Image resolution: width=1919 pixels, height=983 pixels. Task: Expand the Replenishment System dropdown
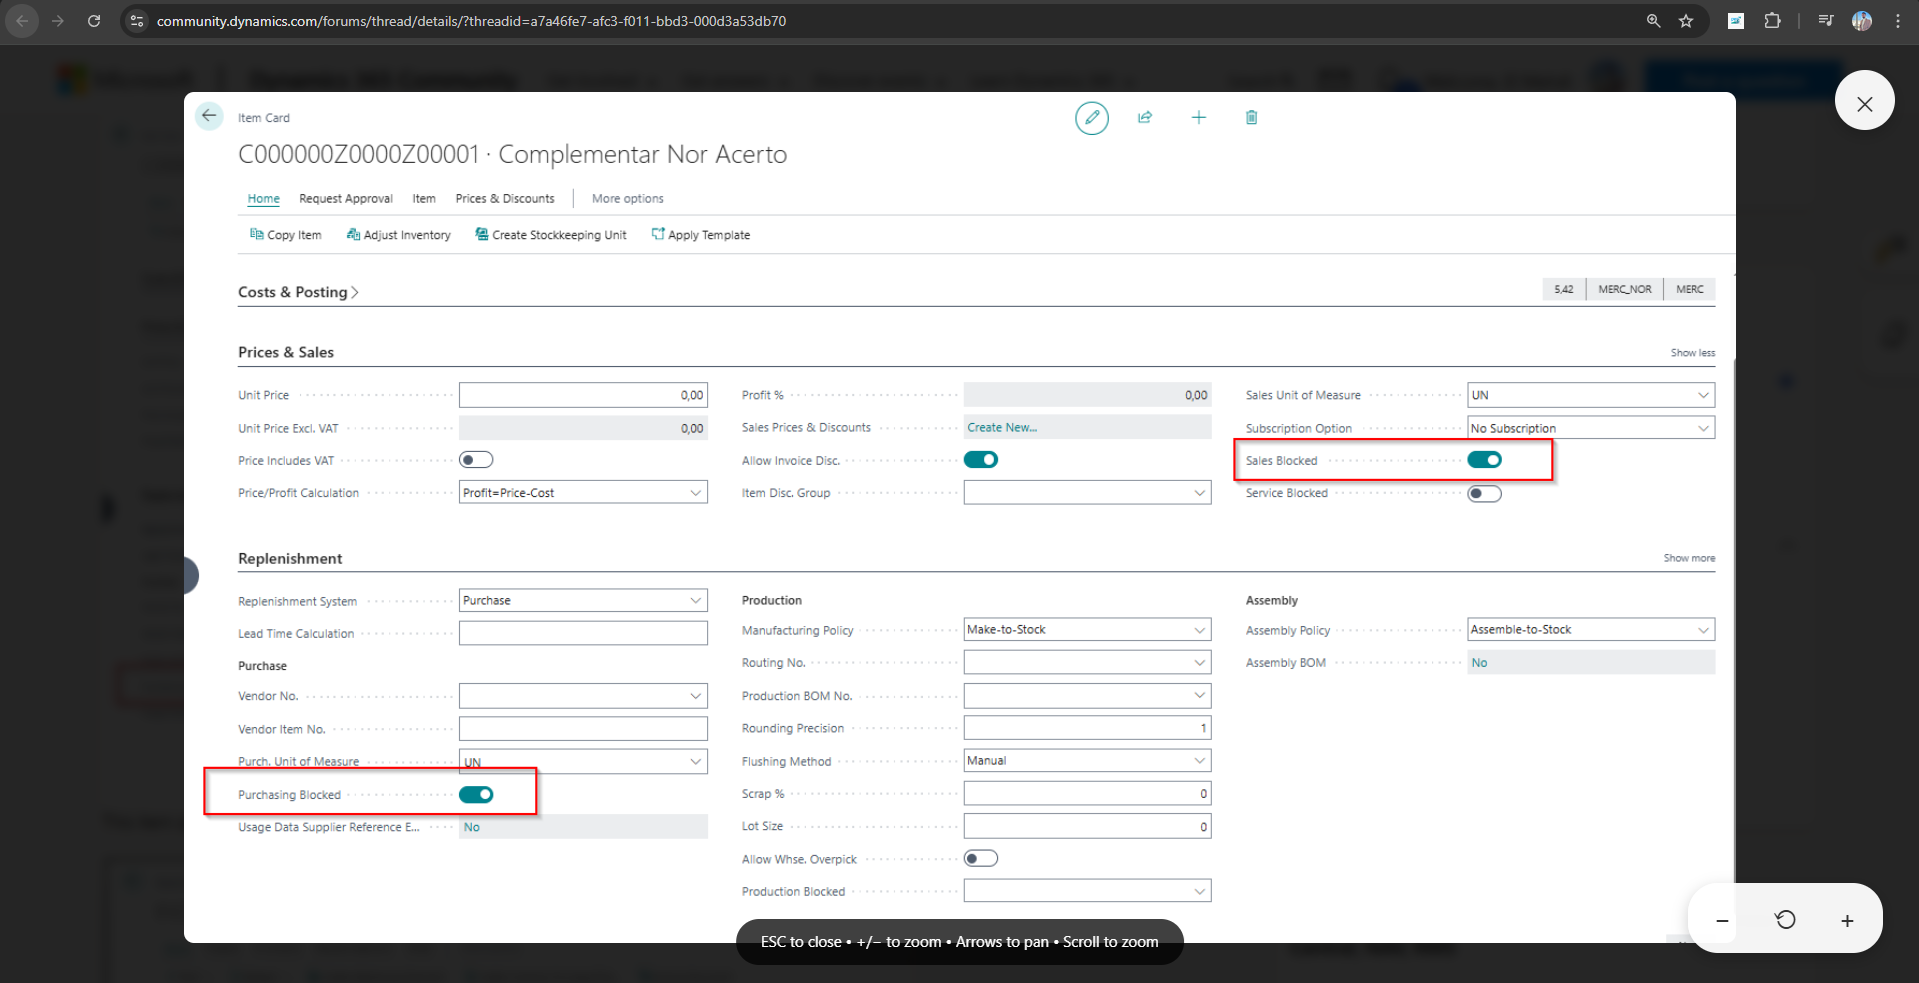coord(695,600)
